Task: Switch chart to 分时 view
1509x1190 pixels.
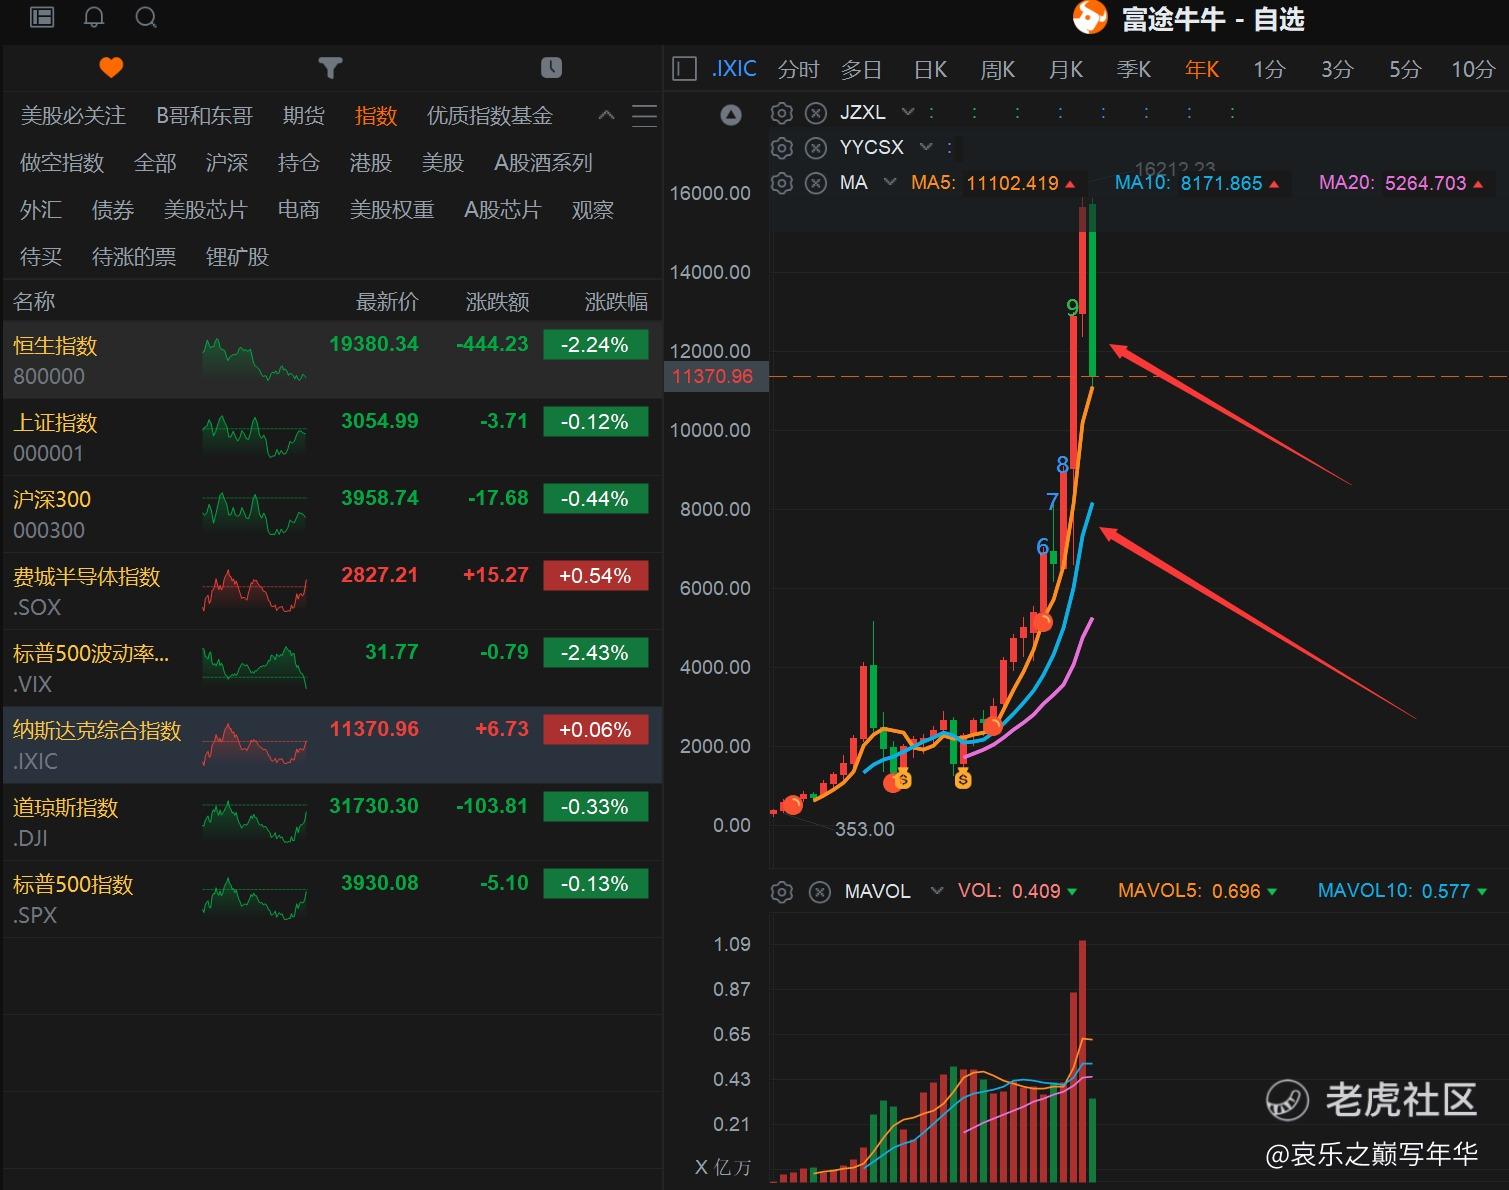Action: point(798,69)
